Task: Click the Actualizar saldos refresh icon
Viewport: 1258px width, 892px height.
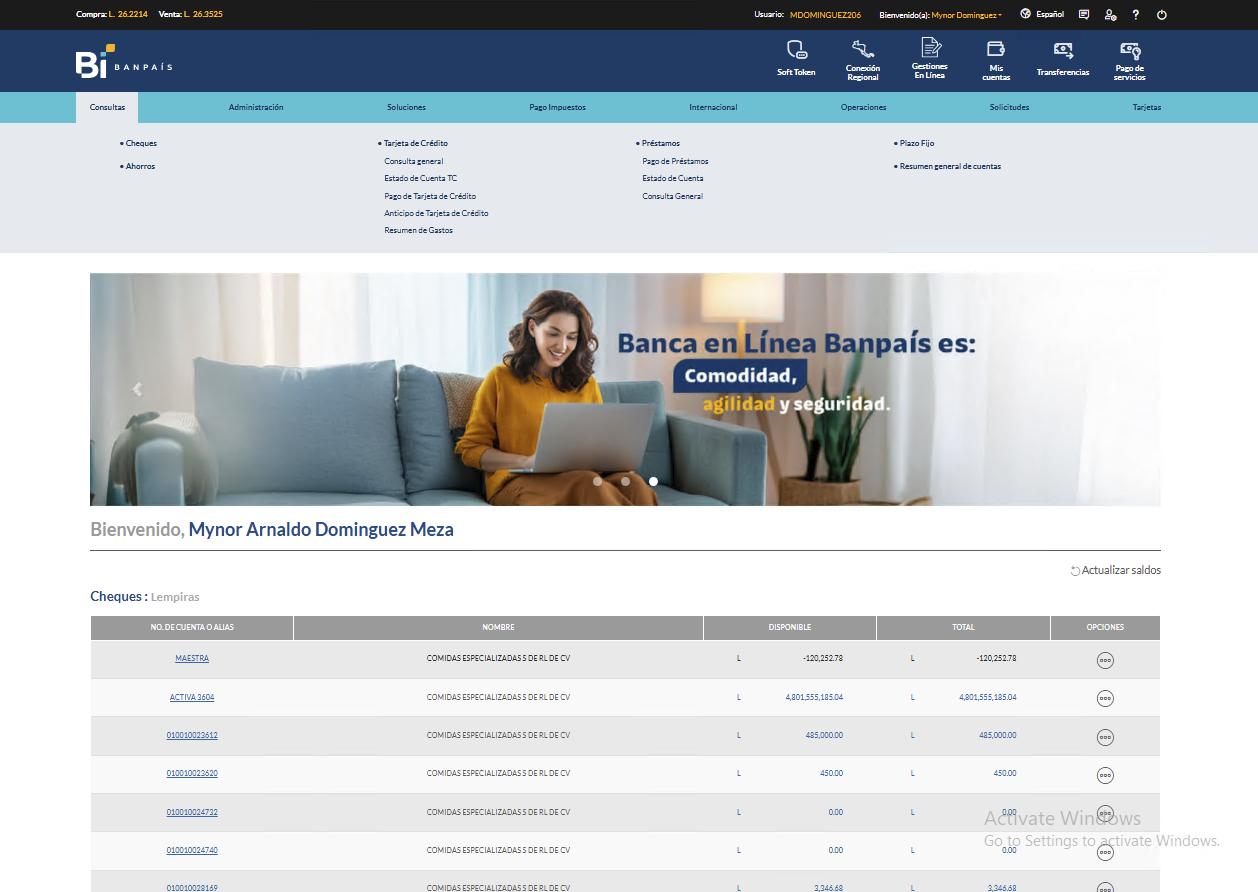Action: 1075,571
